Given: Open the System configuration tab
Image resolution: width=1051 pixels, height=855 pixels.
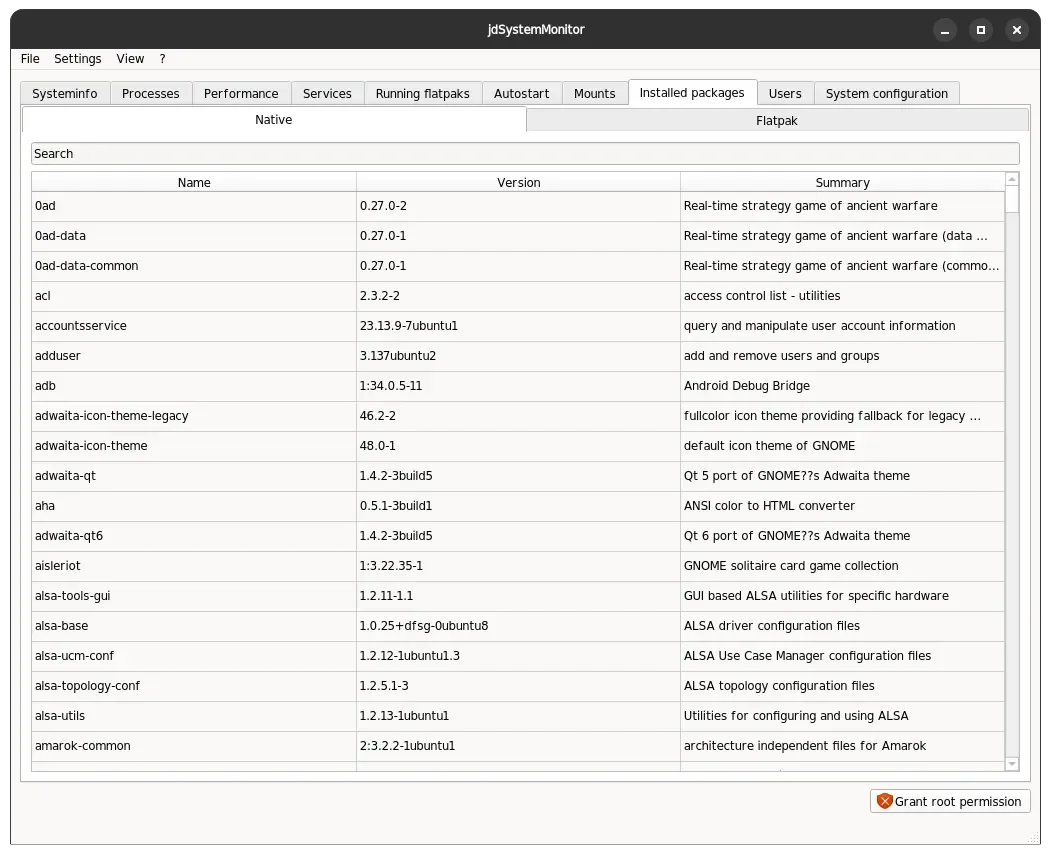Looking at the screenshot, I should pos(886,93).
